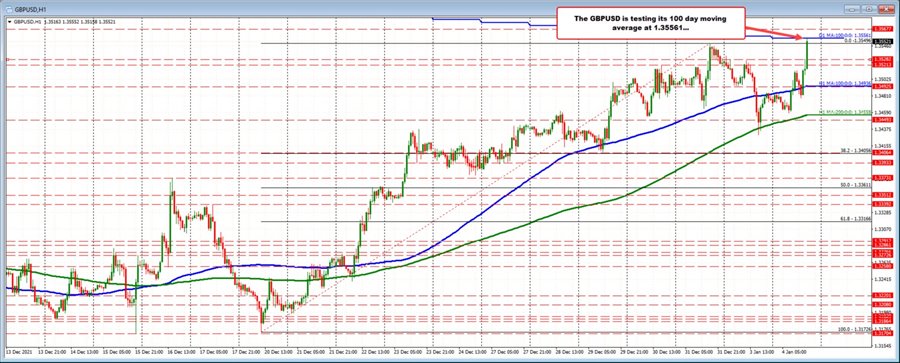The height and width of the screenshot is (363, 900).
Task: Click the 1.35025 value on the price scale
Action: pos(882,79)
